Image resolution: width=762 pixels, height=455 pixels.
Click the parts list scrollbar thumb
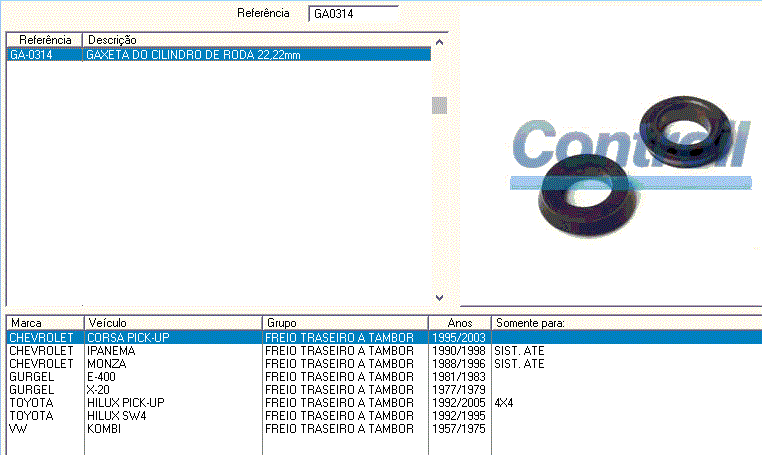437,106
